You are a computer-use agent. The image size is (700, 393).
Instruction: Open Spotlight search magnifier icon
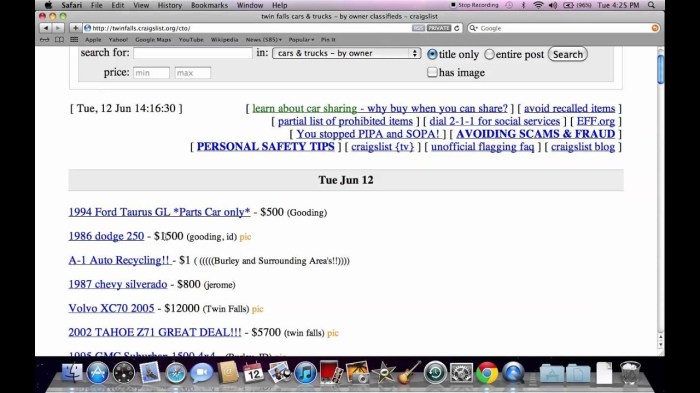click(651, 5)
